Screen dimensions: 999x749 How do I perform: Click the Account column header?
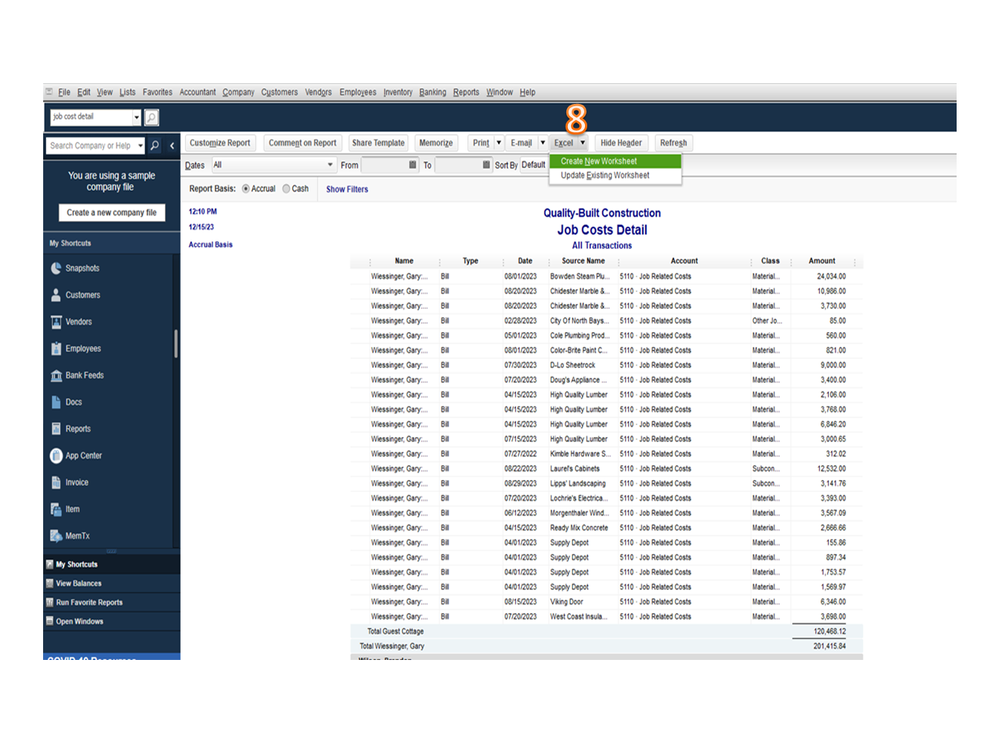pos(684,261)
